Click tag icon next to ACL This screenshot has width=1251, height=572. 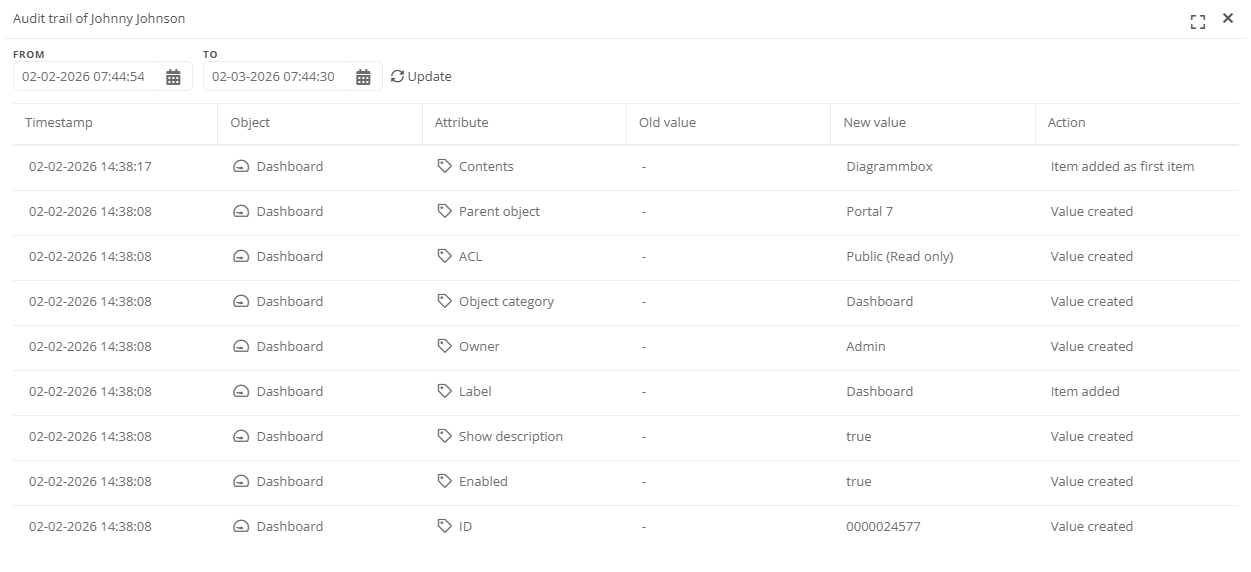click(x=445, y=256)
